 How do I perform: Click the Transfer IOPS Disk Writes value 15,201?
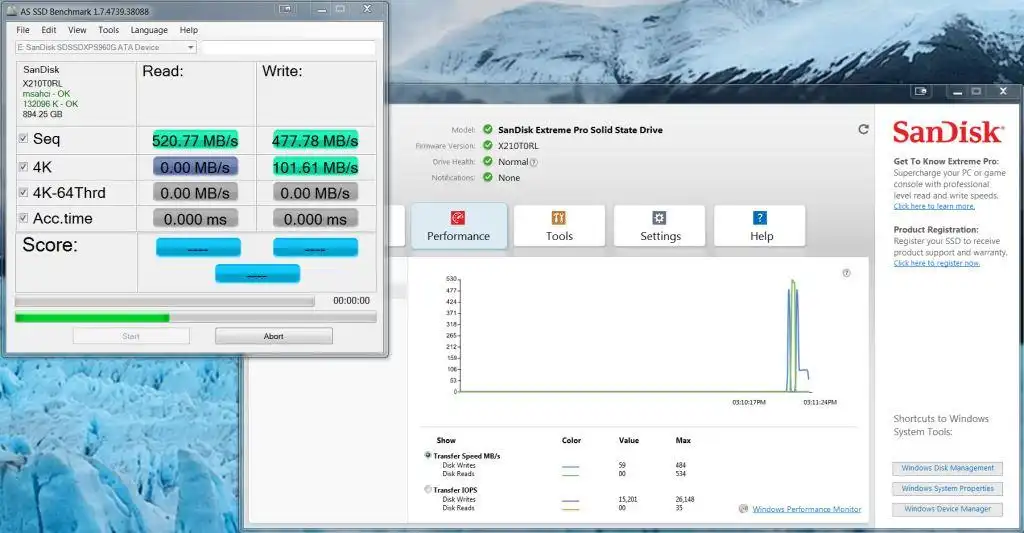coord(628,499)
